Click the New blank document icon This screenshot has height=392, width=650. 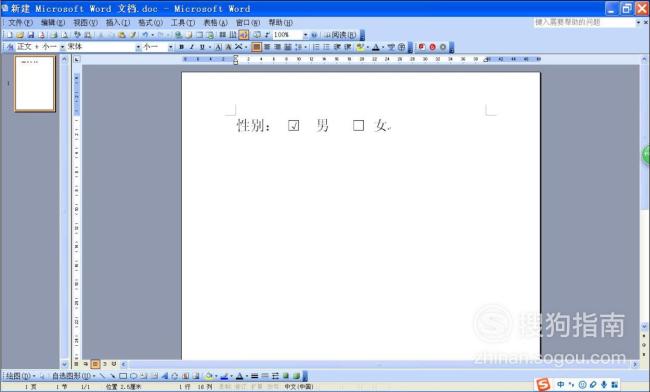click(10, 35)
